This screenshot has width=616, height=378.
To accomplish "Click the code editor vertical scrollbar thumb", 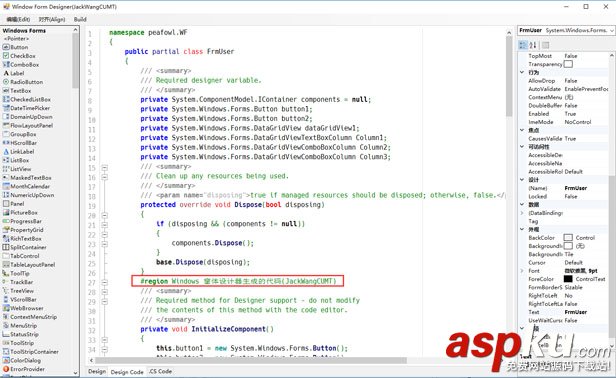I will click(509, 77).
